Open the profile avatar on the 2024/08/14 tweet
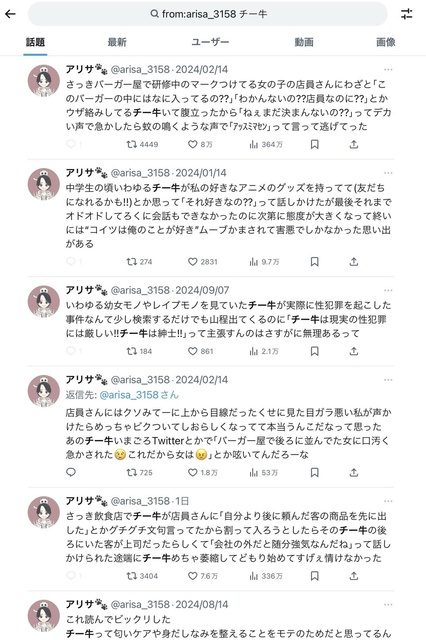Viewport: 426px width, 640px height. point(44,615)
